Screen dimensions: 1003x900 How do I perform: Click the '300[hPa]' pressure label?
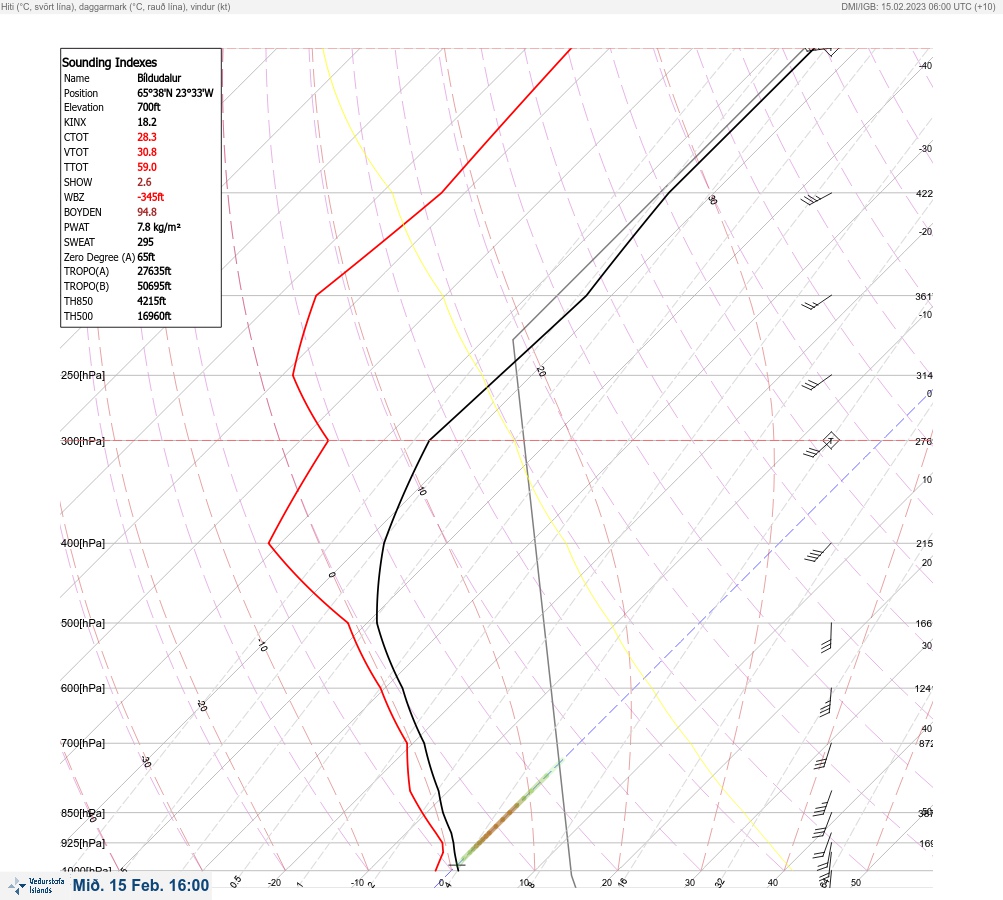pos(83,441)
